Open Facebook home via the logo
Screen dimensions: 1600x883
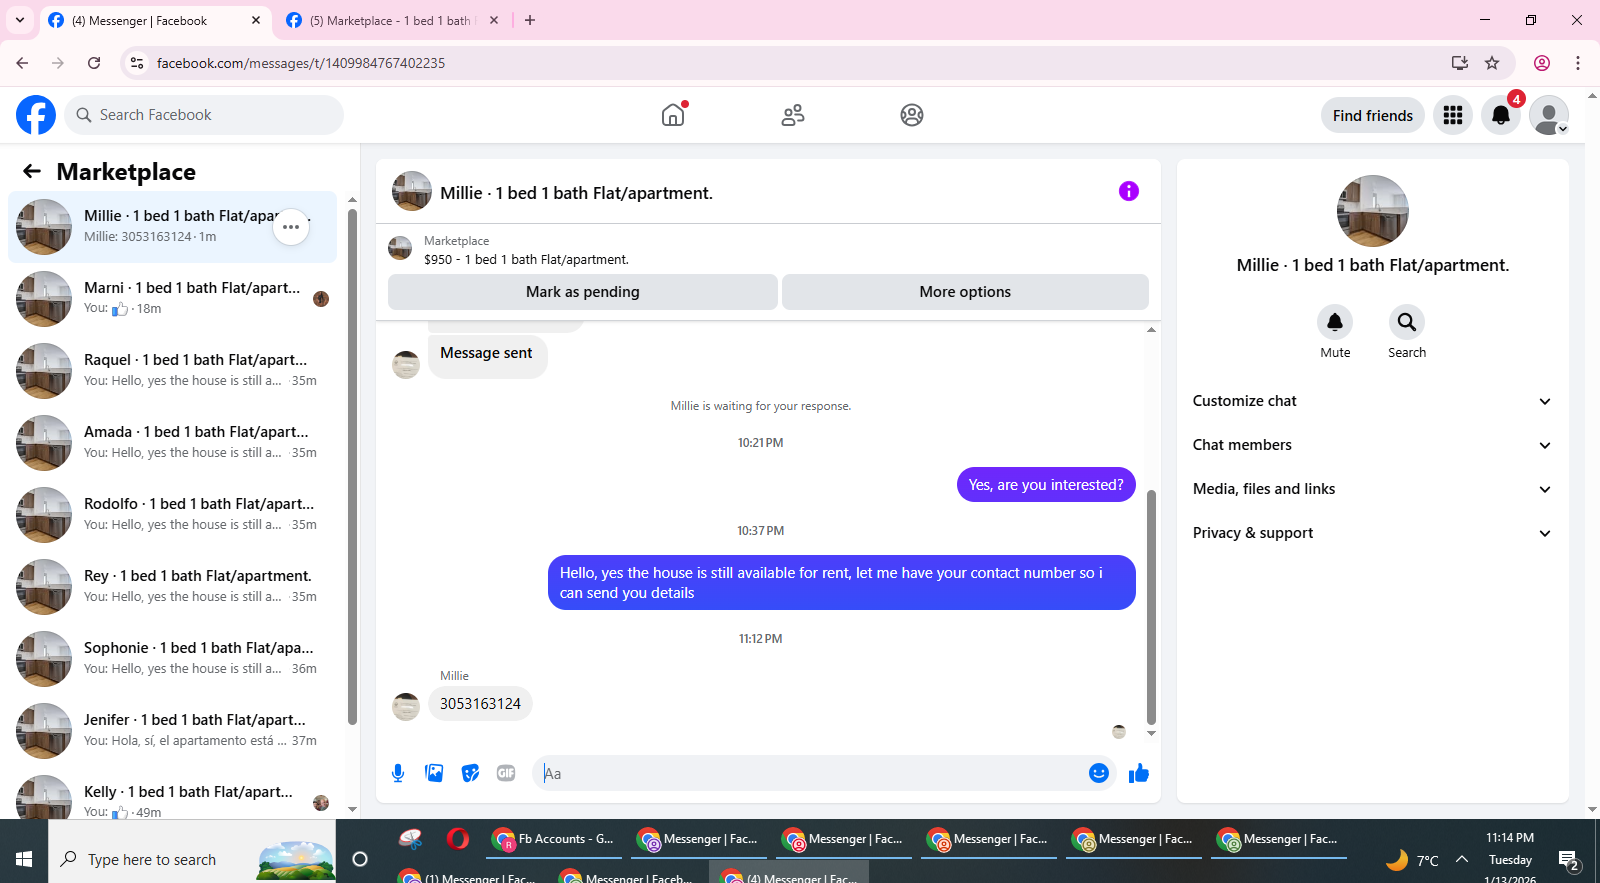[36, 115]
